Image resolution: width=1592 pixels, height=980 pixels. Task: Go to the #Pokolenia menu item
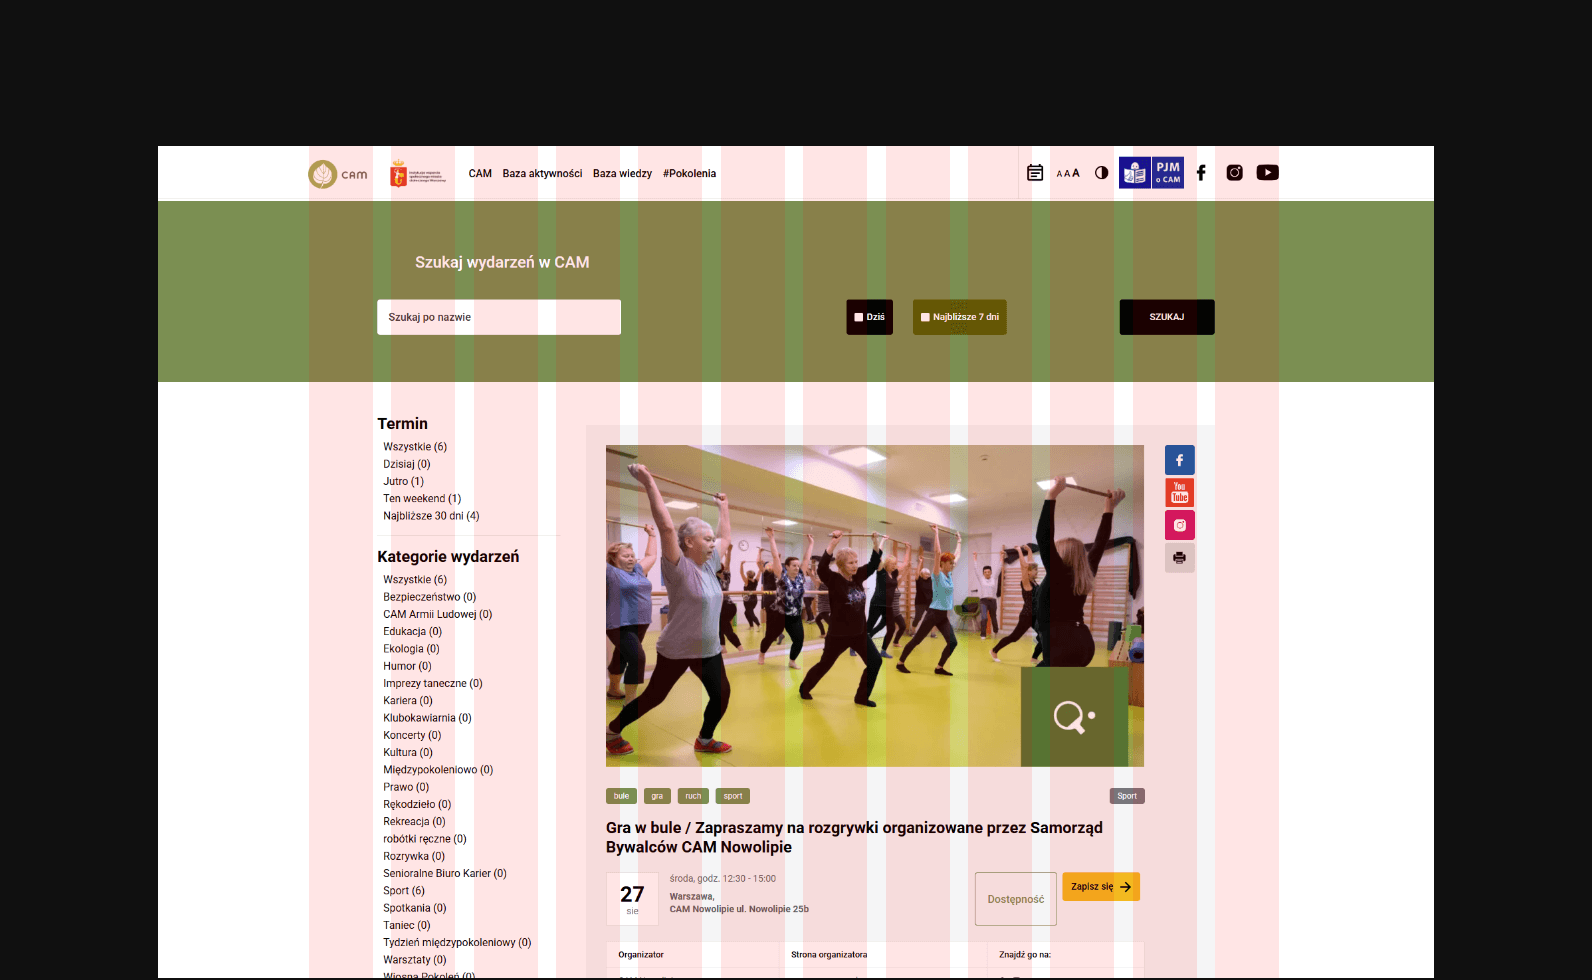(x=689, y=174)
